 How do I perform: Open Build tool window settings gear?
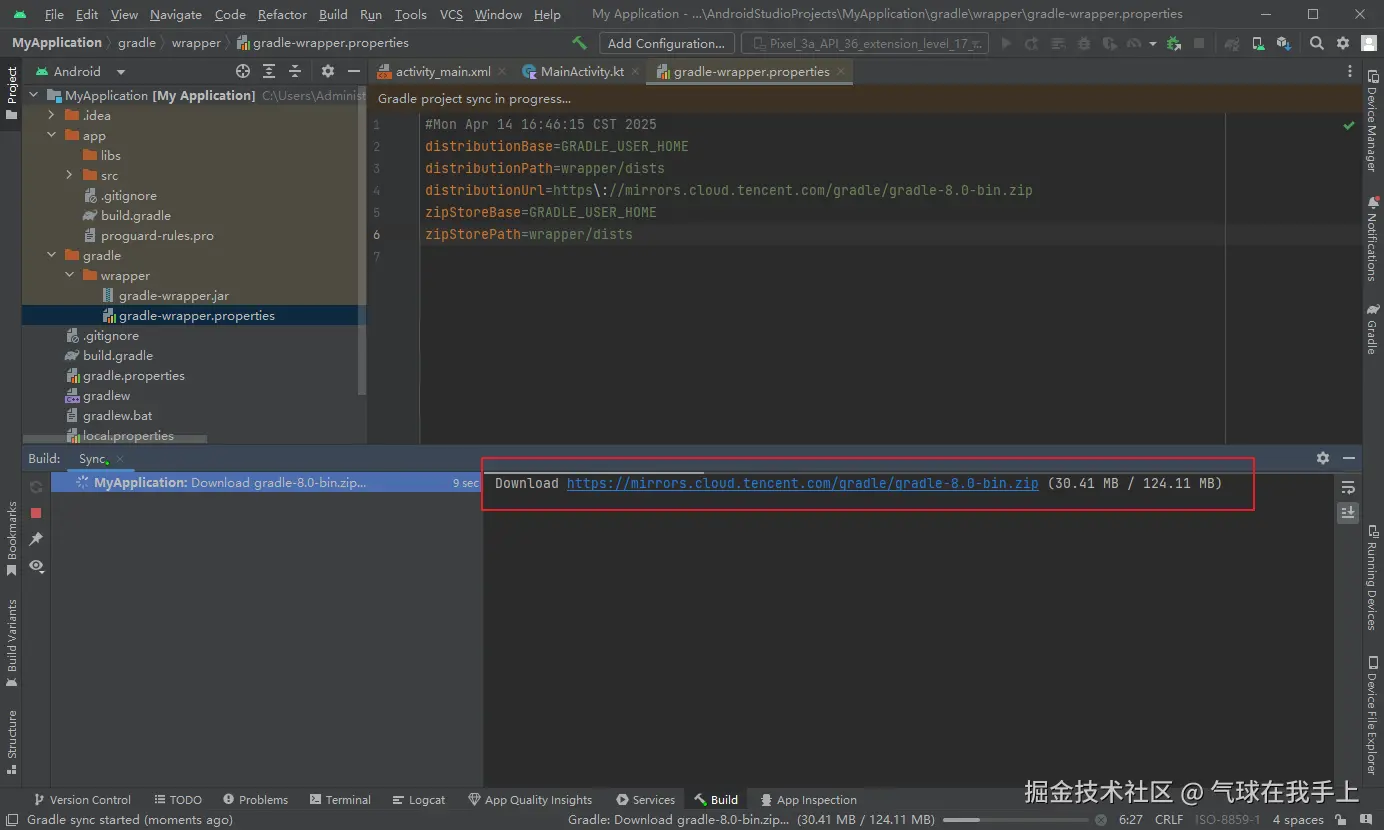(1323, 458)
